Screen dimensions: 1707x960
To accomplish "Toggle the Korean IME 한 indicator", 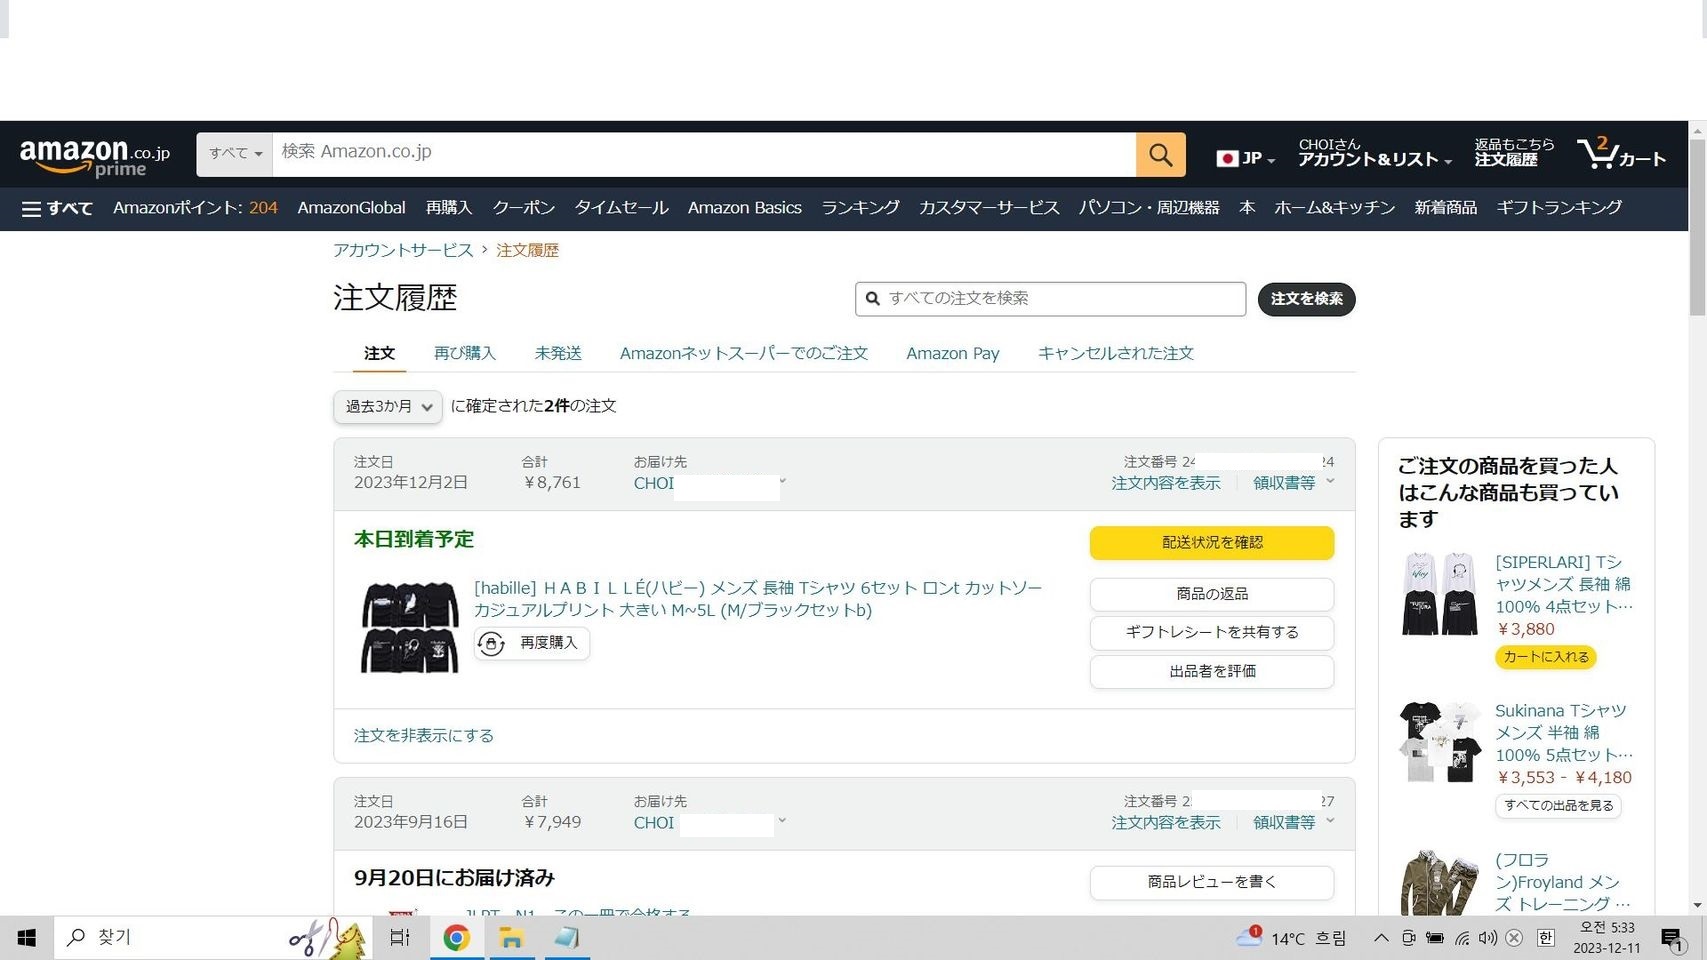I will [1545, 938].
